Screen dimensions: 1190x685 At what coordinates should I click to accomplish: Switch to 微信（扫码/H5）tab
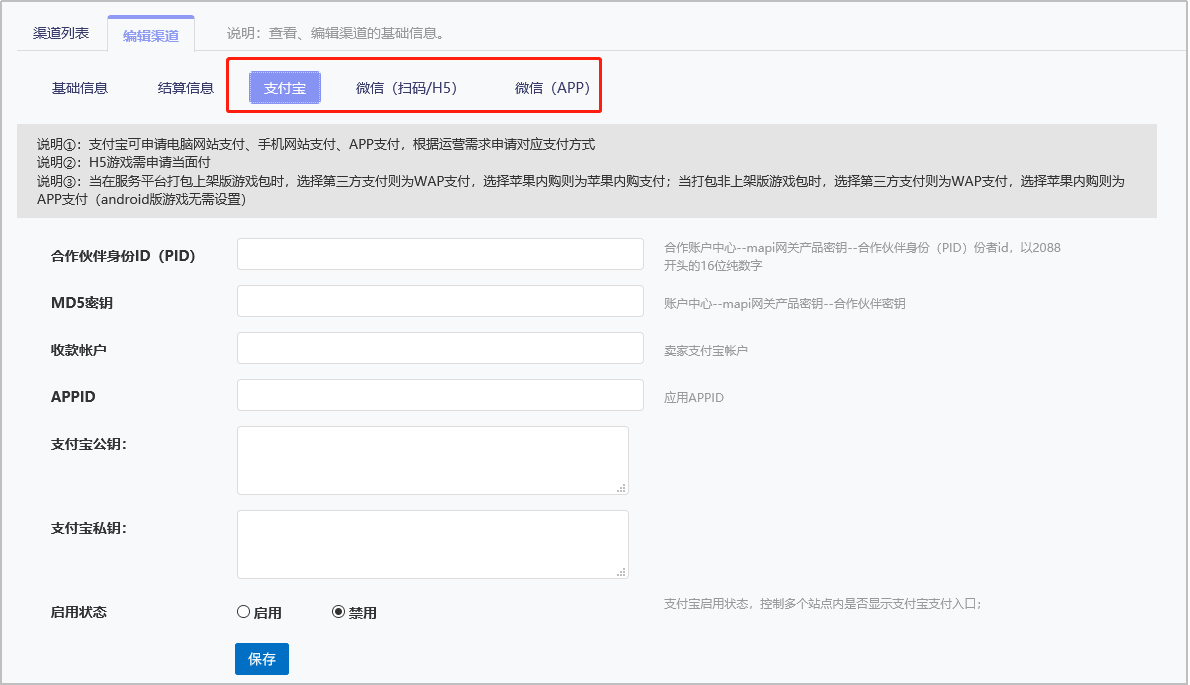[x=406, y=88]
